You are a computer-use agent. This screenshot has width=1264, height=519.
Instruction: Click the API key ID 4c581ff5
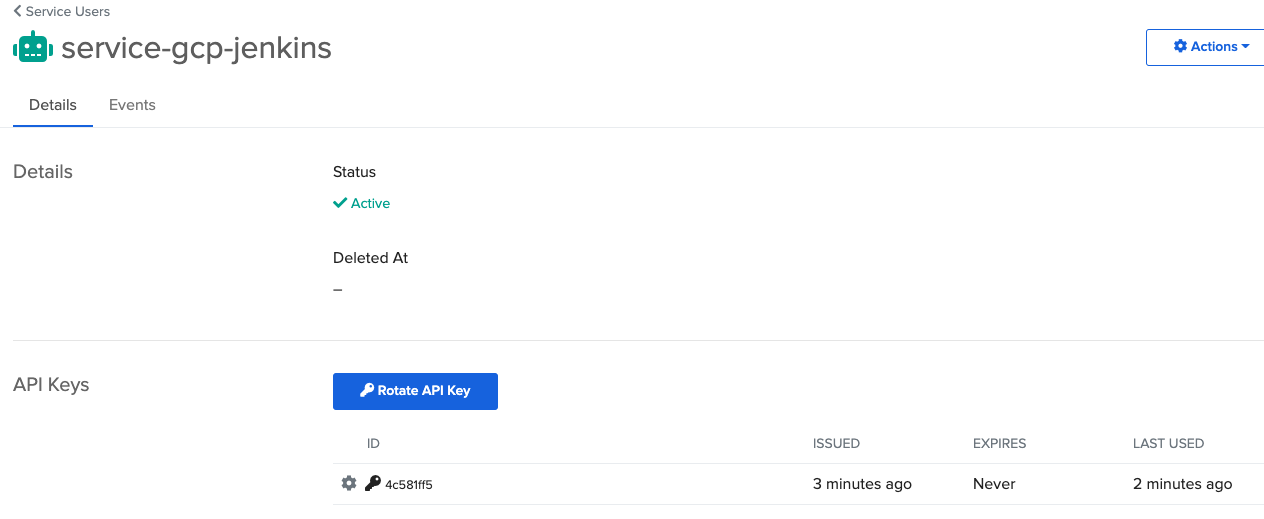(x=409, y=484)
